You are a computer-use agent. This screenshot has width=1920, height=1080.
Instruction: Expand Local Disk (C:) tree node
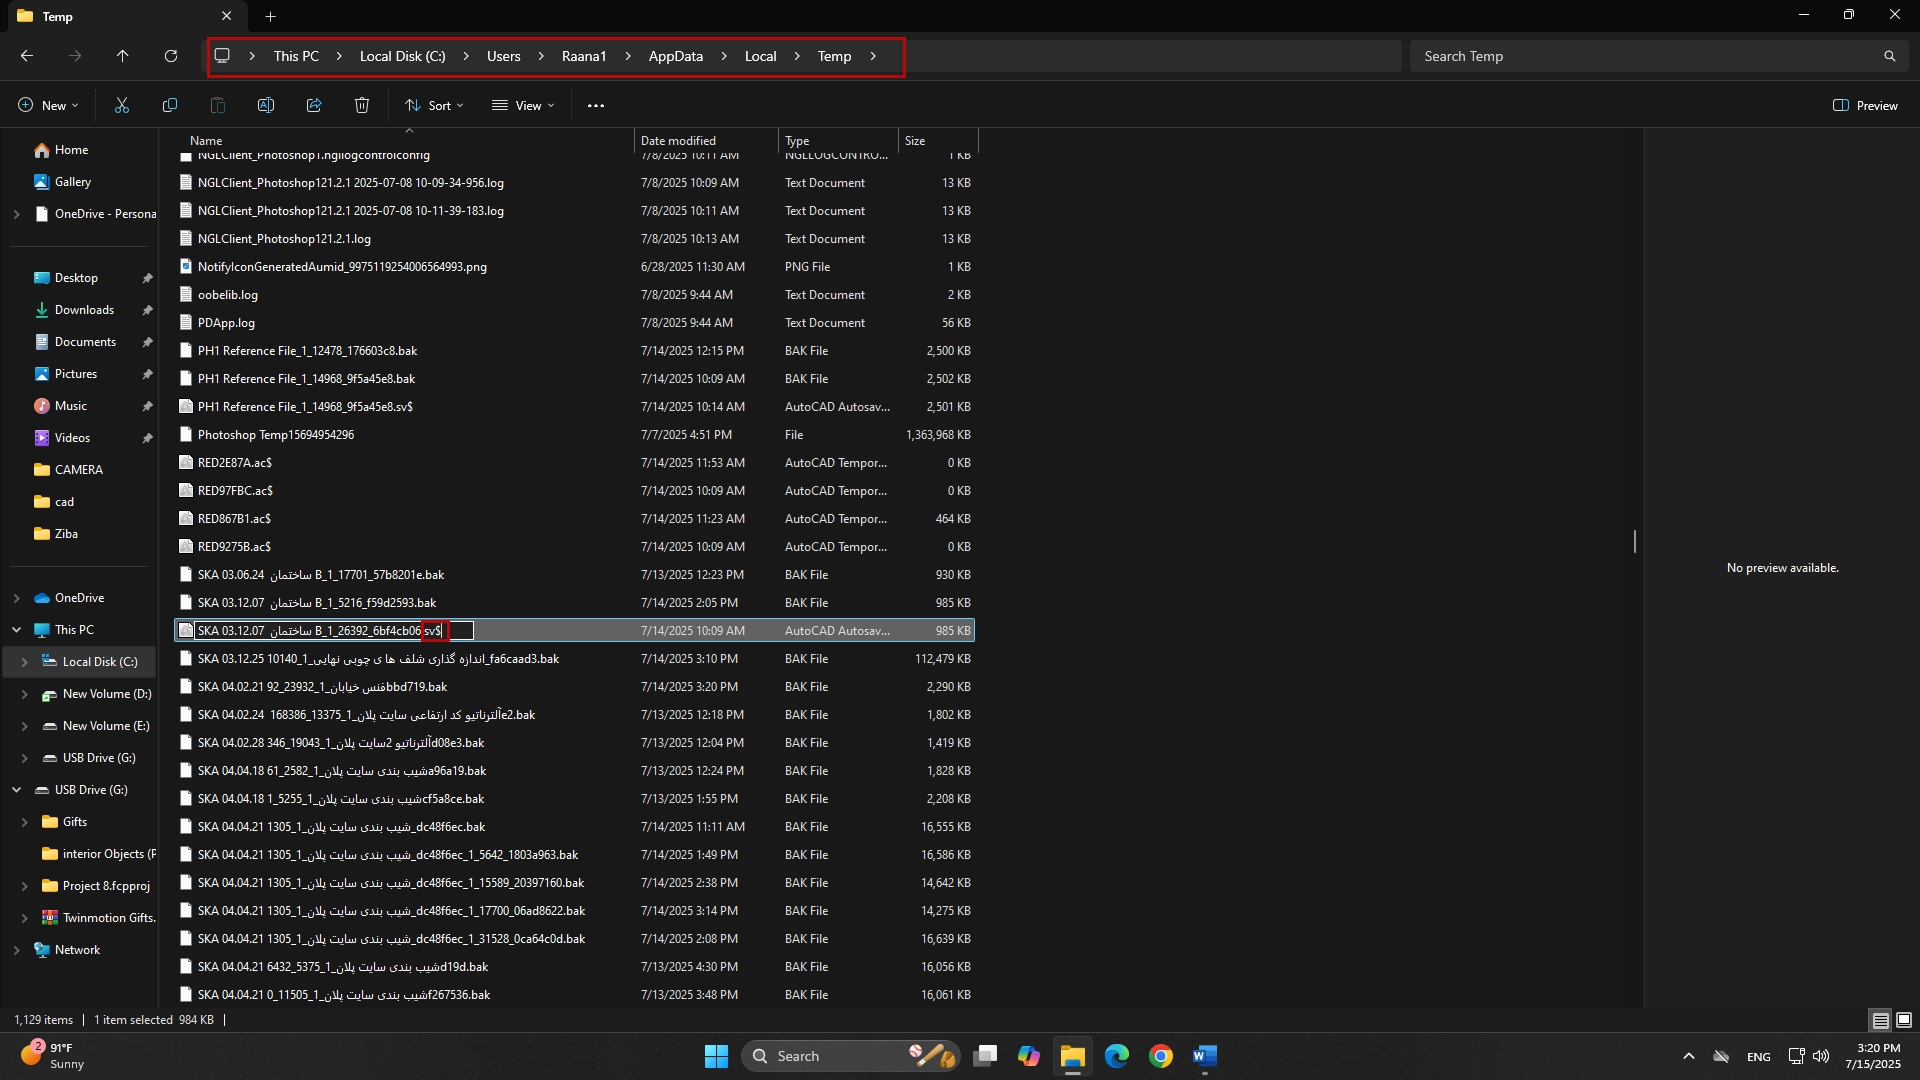[x=24, y=662]
